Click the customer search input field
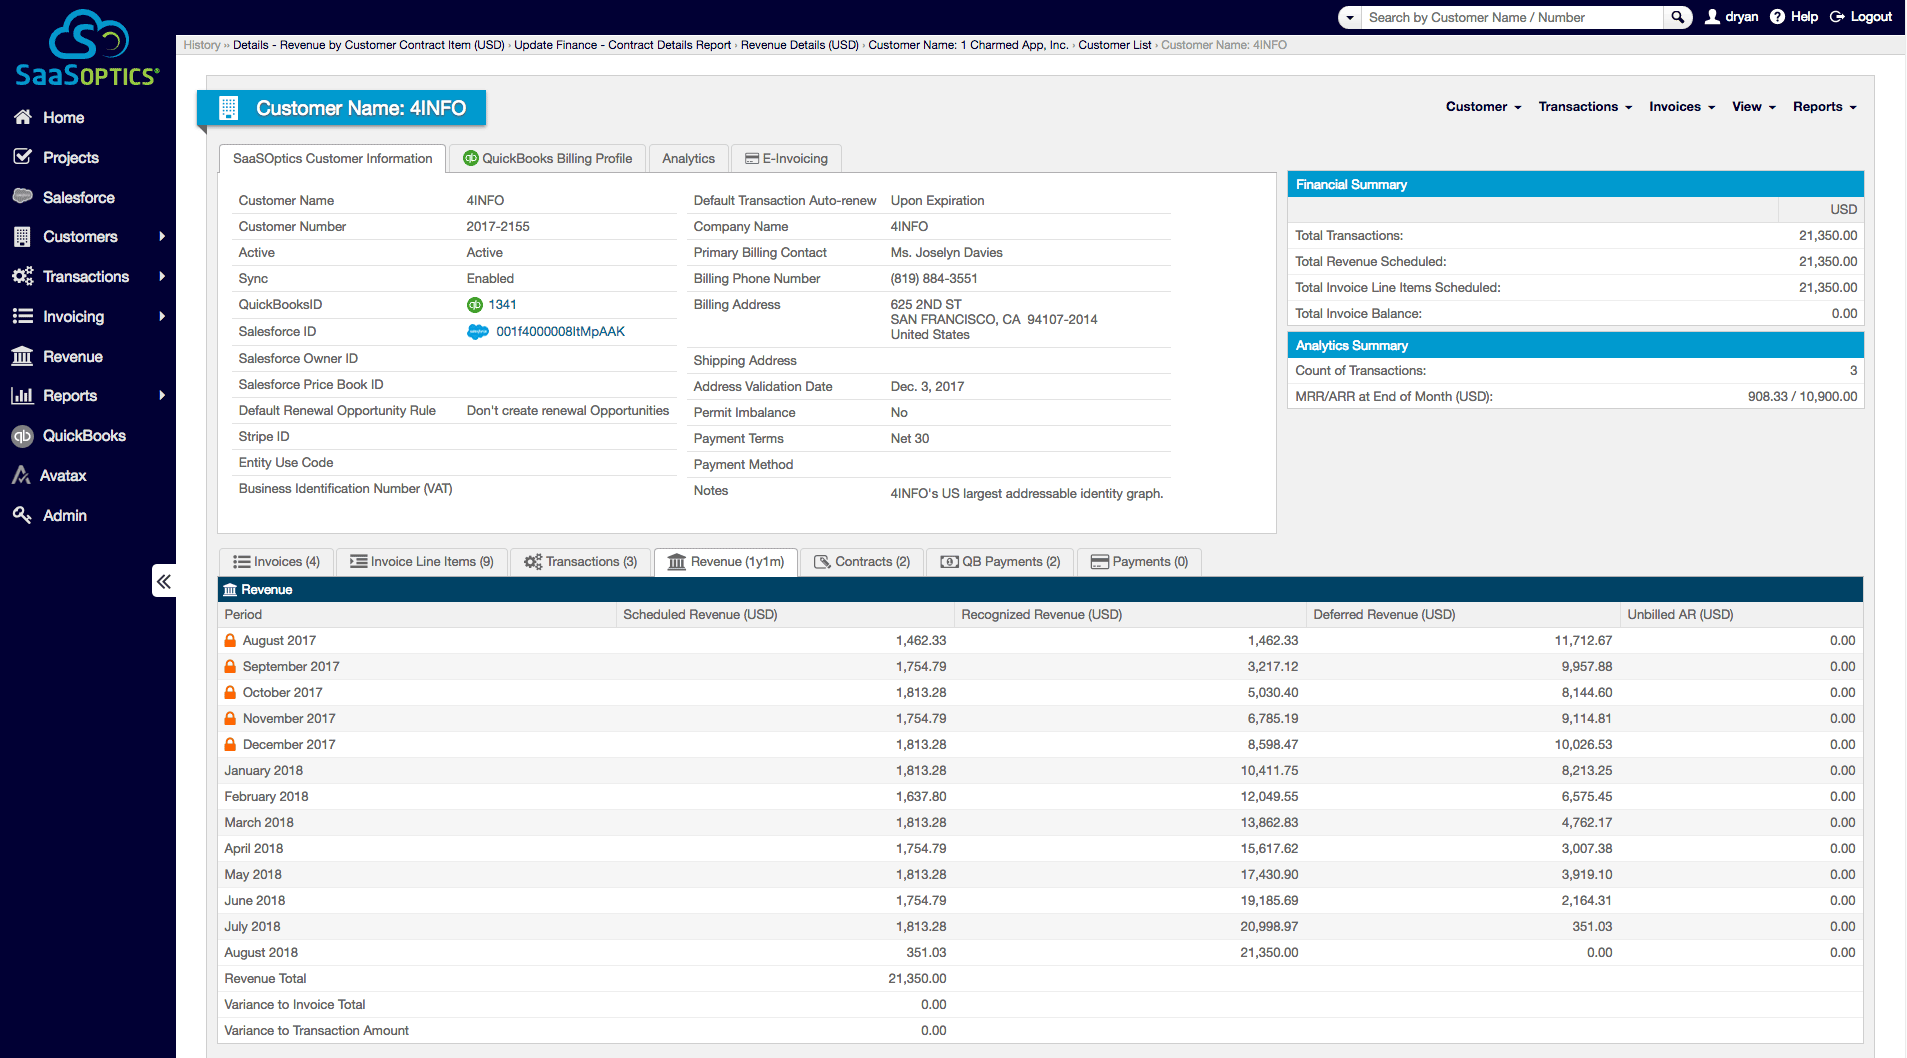 1512,17
